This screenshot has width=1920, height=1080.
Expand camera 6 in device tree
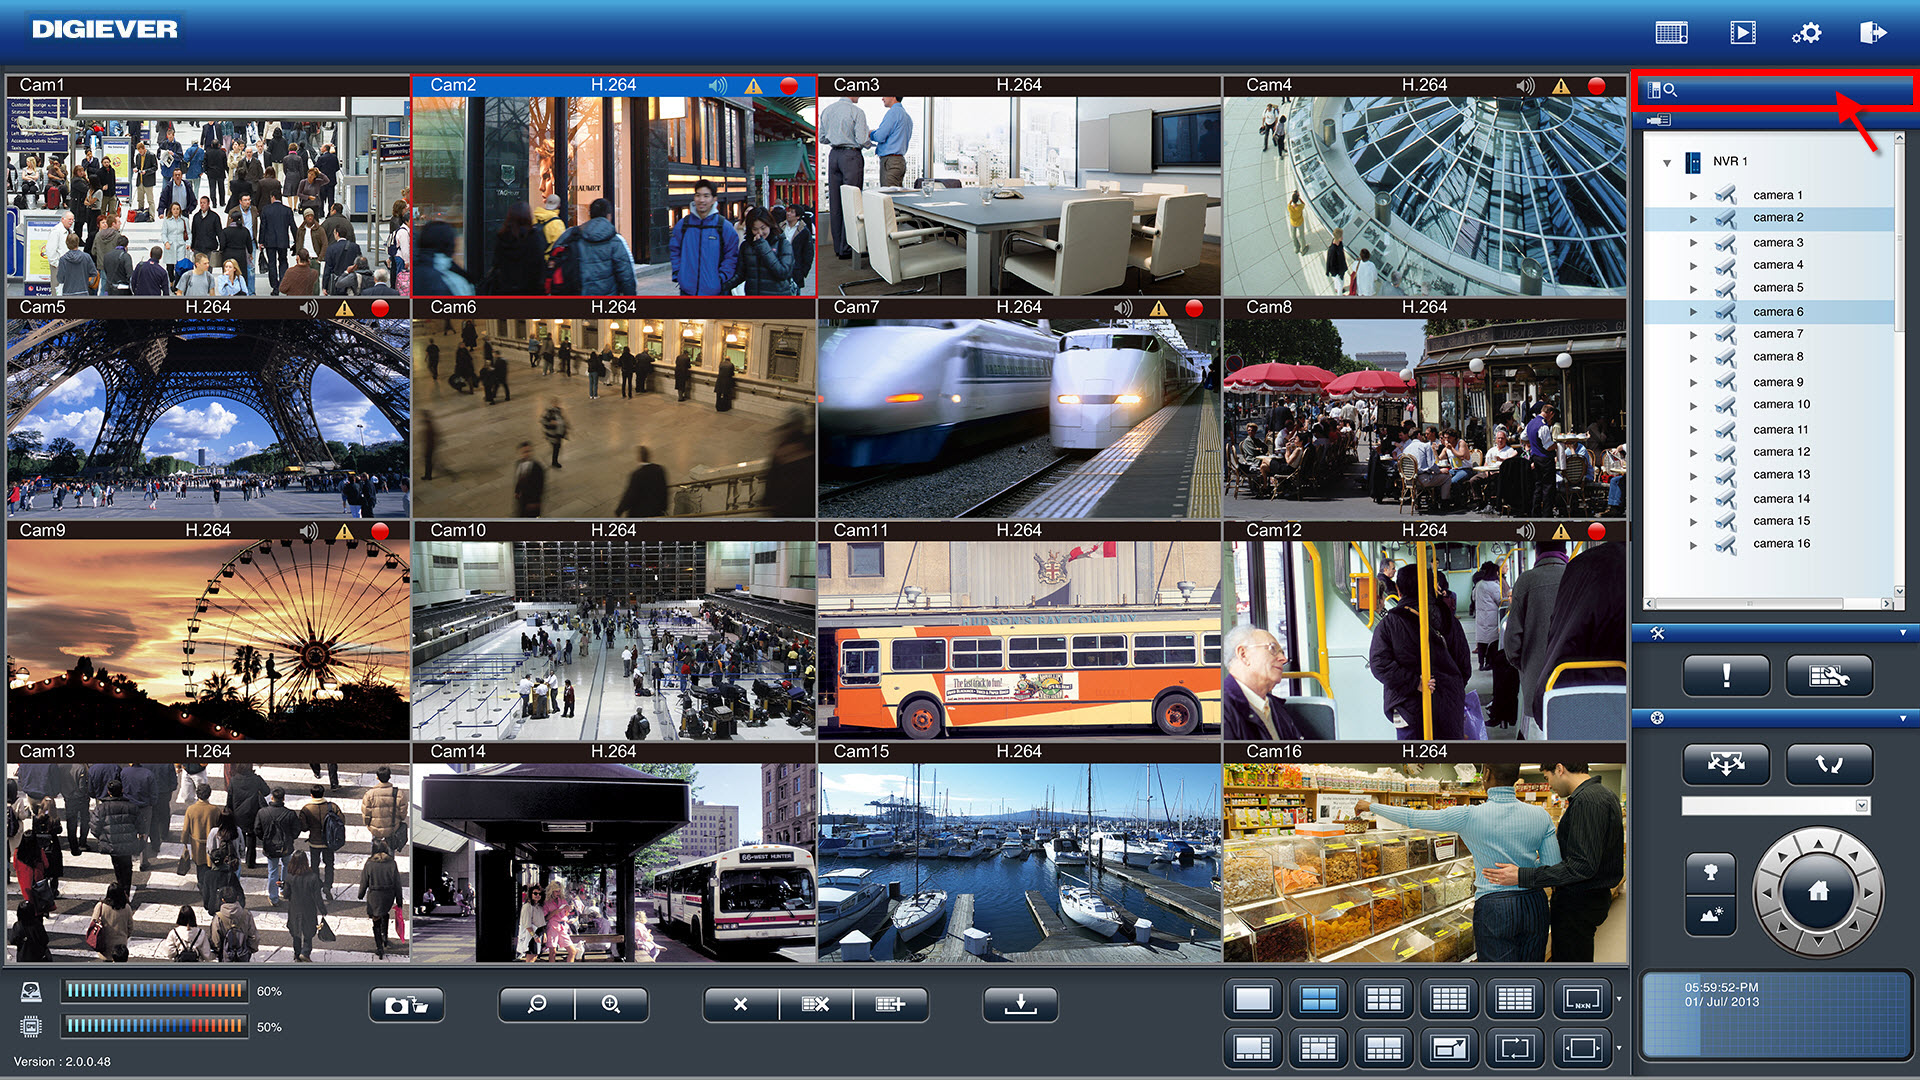[1693, 312]
